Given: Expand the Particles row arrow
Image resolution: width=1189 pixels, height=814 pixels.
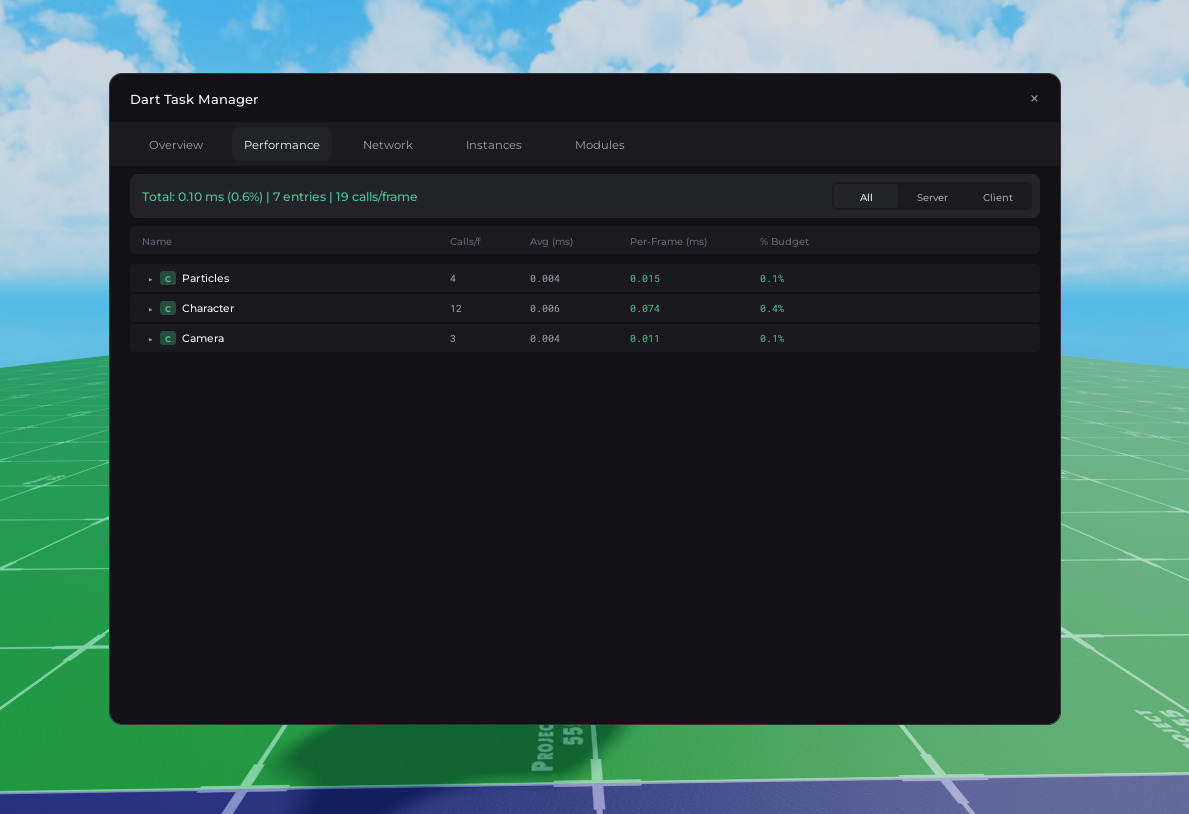Looking at the screenshot, I should coord(150,279).
